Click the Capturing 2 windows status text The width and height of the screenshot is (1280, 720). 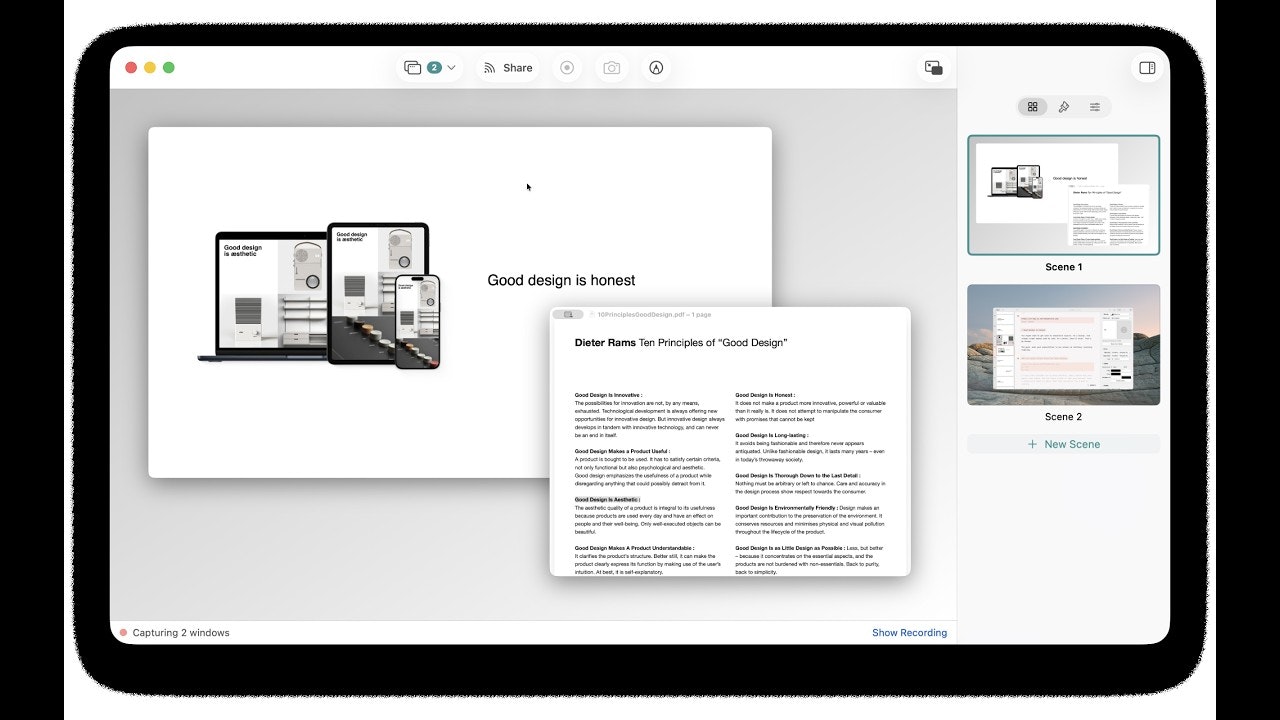(181, 633)
